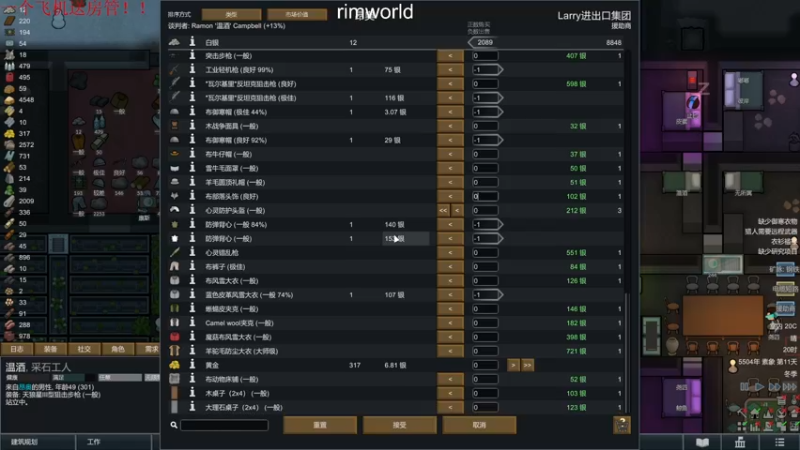Edit quantity field for 布部落头饰 row
Viewport: 800px width, 450px height.
pos(485,196)
